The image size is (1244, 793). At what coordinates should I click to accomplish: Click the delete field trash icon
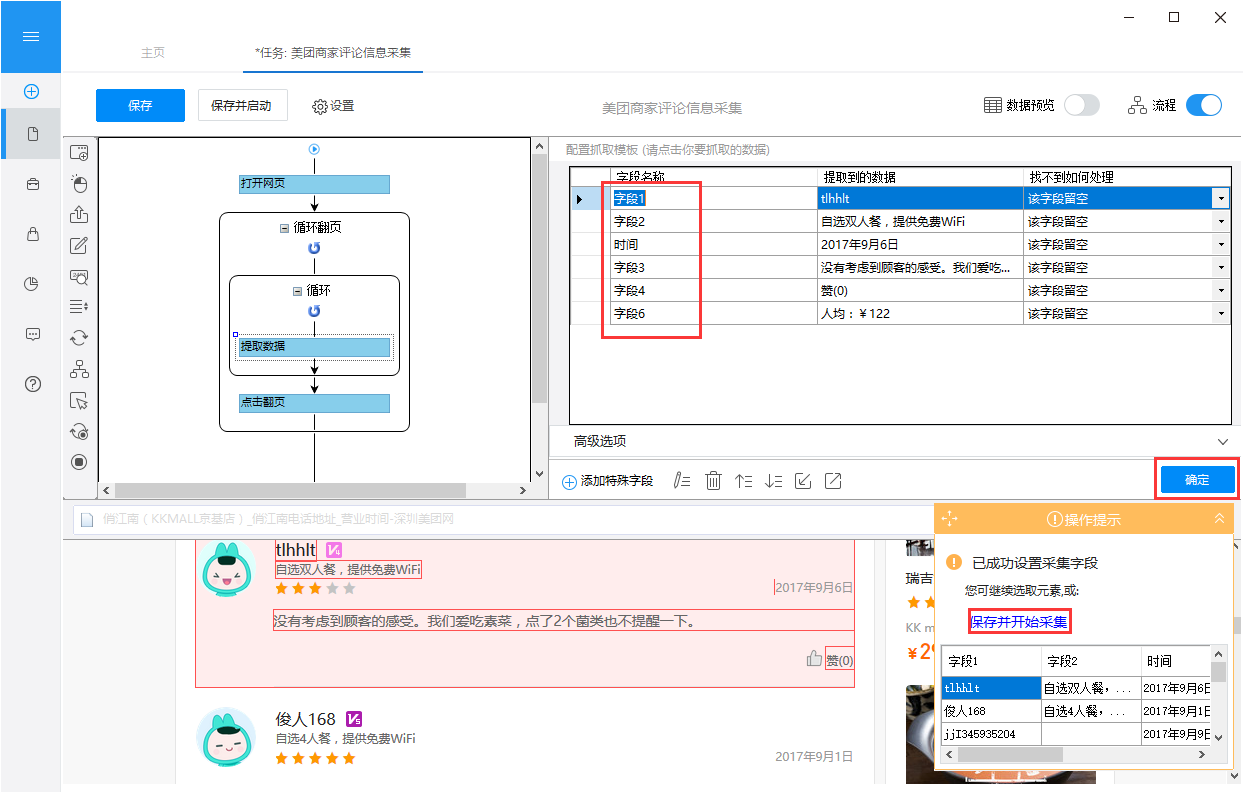[713, 481]
